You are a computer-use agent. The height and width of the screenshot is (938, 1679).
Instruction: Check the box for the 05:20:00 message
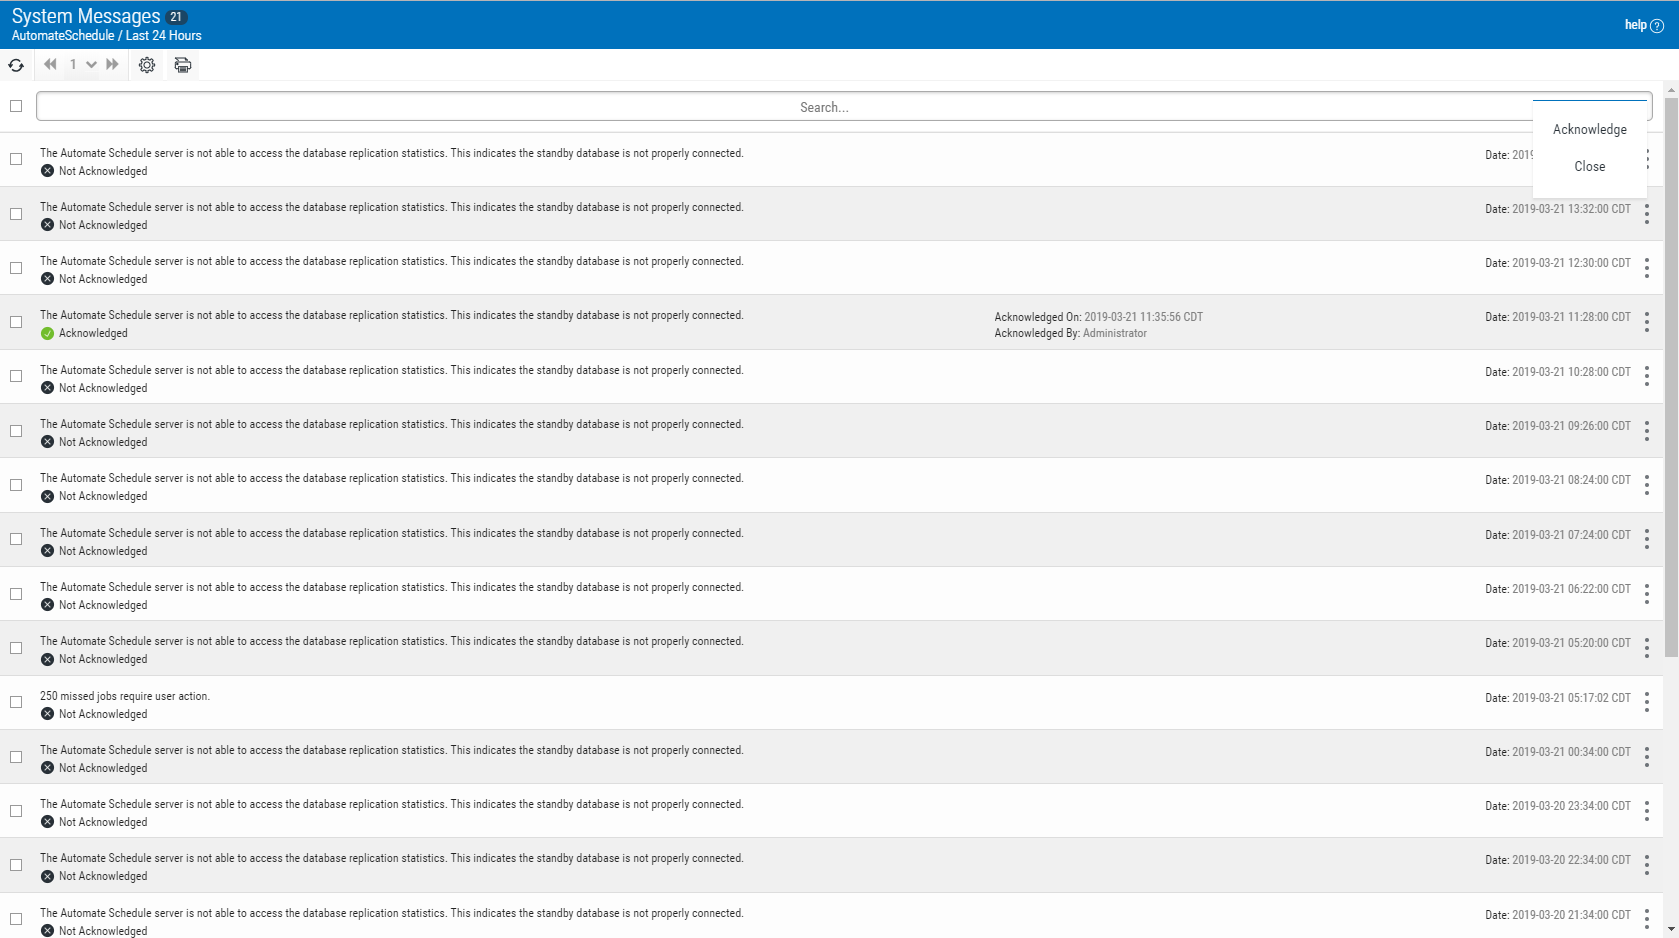point(16,648)
